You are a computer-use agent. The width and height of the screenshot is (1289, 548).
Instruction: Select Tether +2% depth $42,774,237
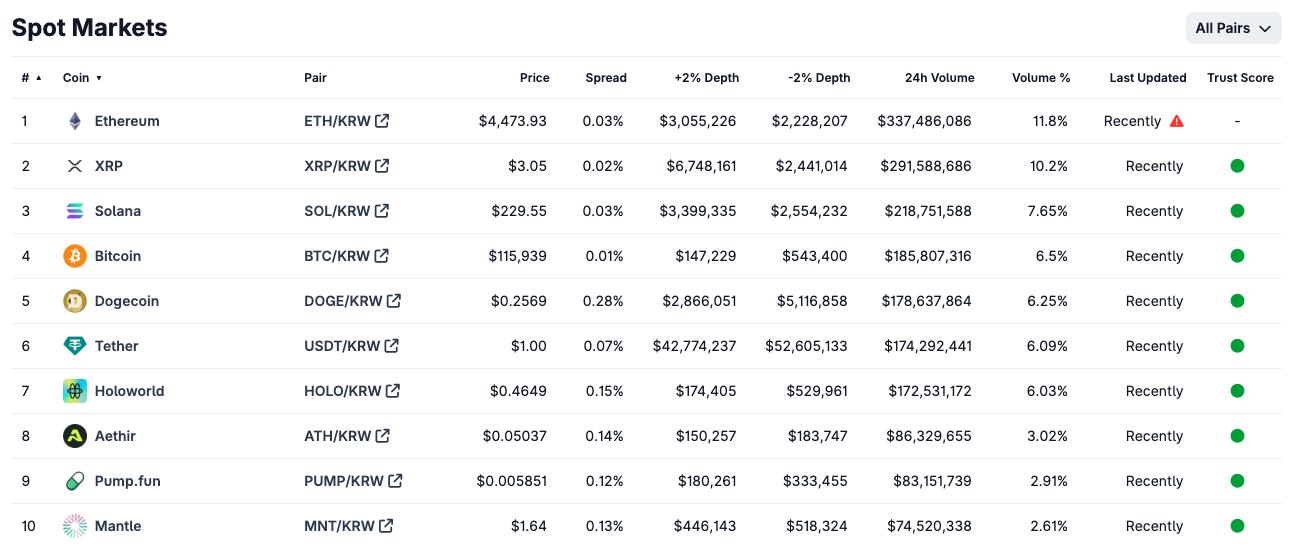pos(694,346)
